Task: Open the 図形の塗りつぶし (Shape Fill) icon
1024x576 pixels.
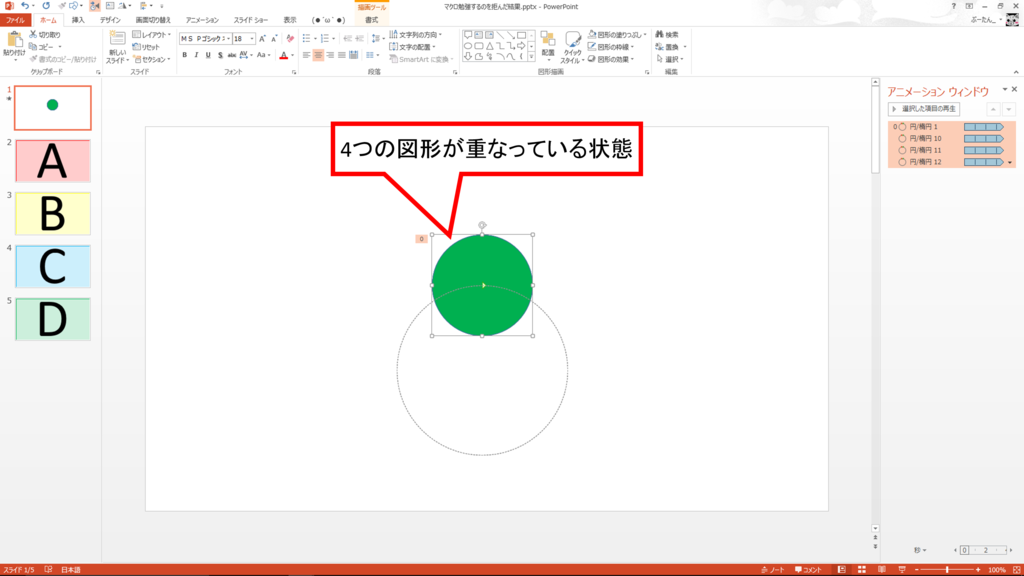Action: (615, 35)
